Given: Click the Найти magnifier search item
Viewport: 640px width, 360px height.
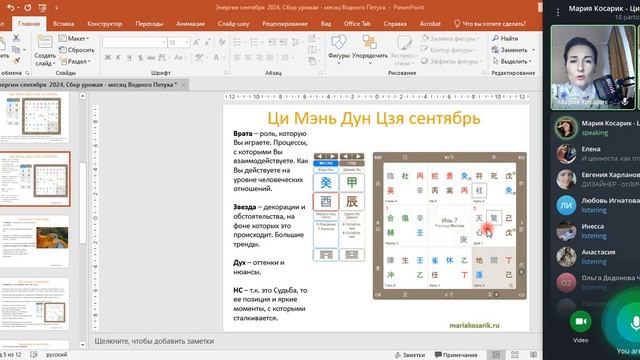Looking at the screenshot, I should (505, 38).
